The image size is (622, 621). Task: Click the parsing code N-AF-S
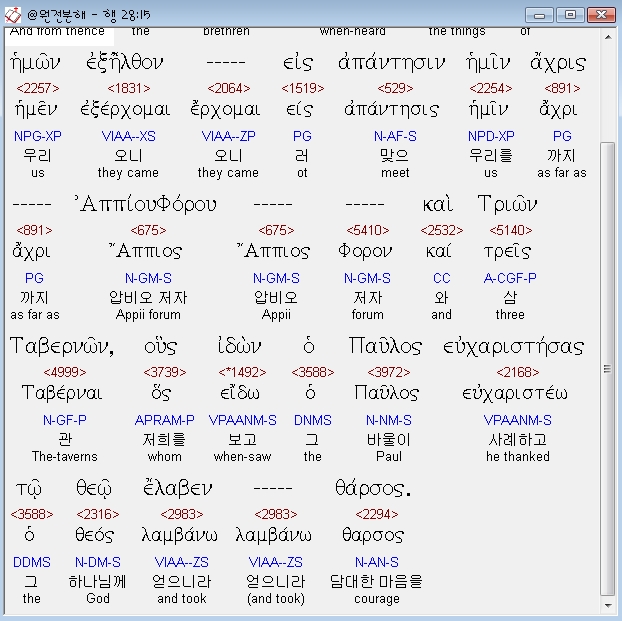pyautogui.click(x=395, y=136)
